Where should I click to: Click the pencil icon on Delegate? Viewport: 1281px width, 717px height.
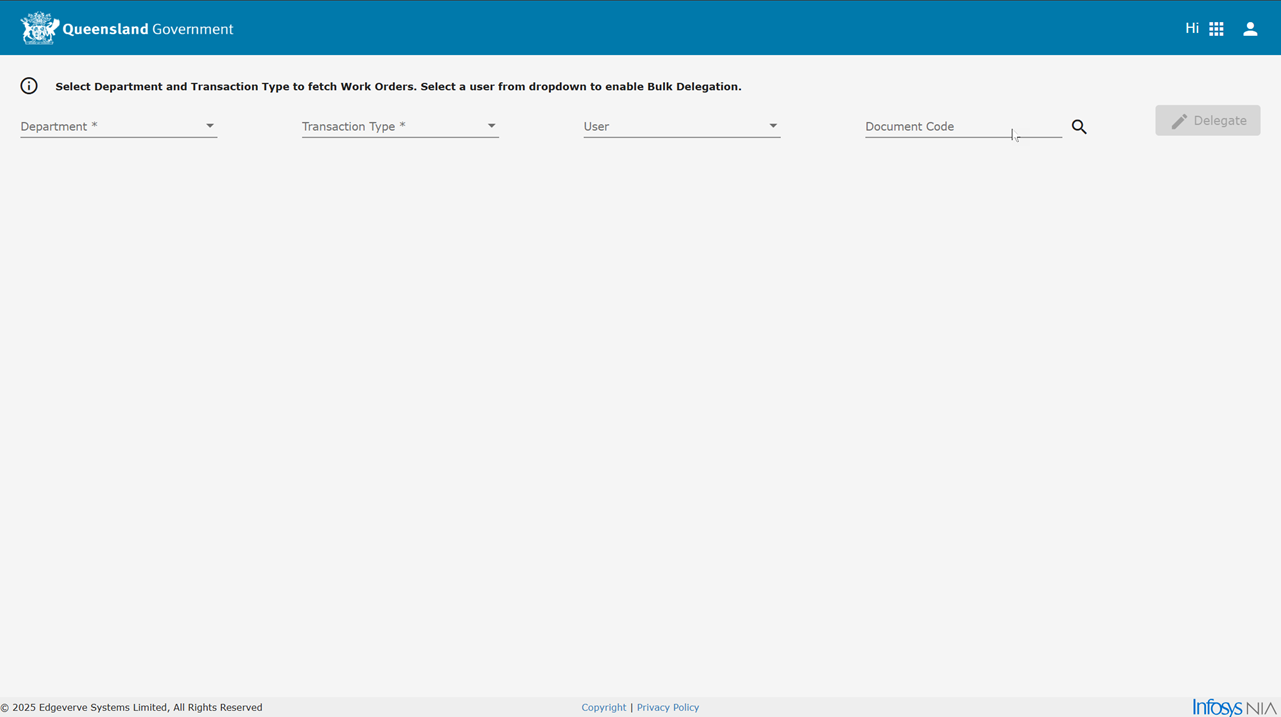click(x=1179, y=121)
